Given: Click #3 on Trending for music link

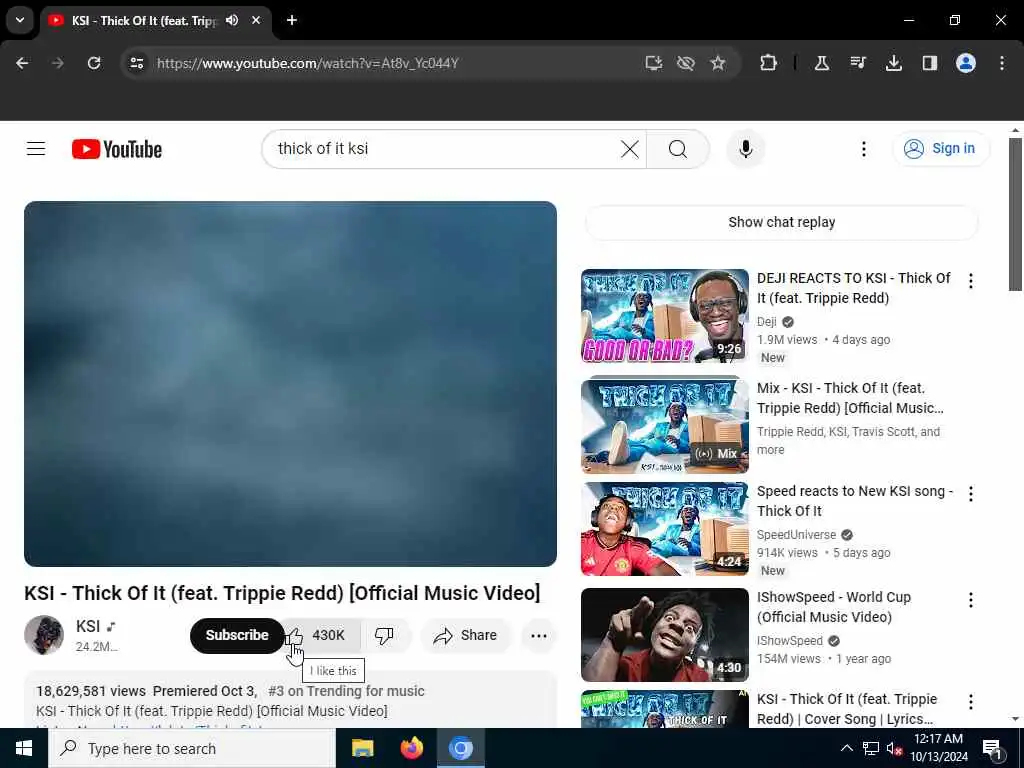Looking at the screenshot, I should 346,691.
